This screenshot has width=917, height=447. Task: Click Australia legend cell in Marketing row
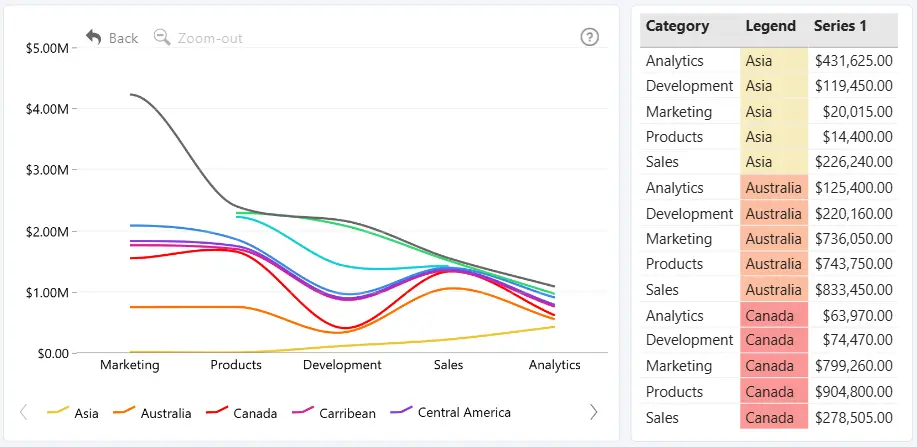tap(774, 239)
